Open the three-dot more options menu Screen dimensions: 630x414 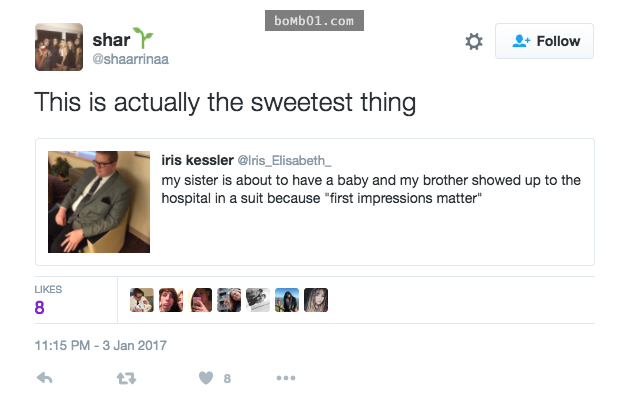click(x=286, y=378)
